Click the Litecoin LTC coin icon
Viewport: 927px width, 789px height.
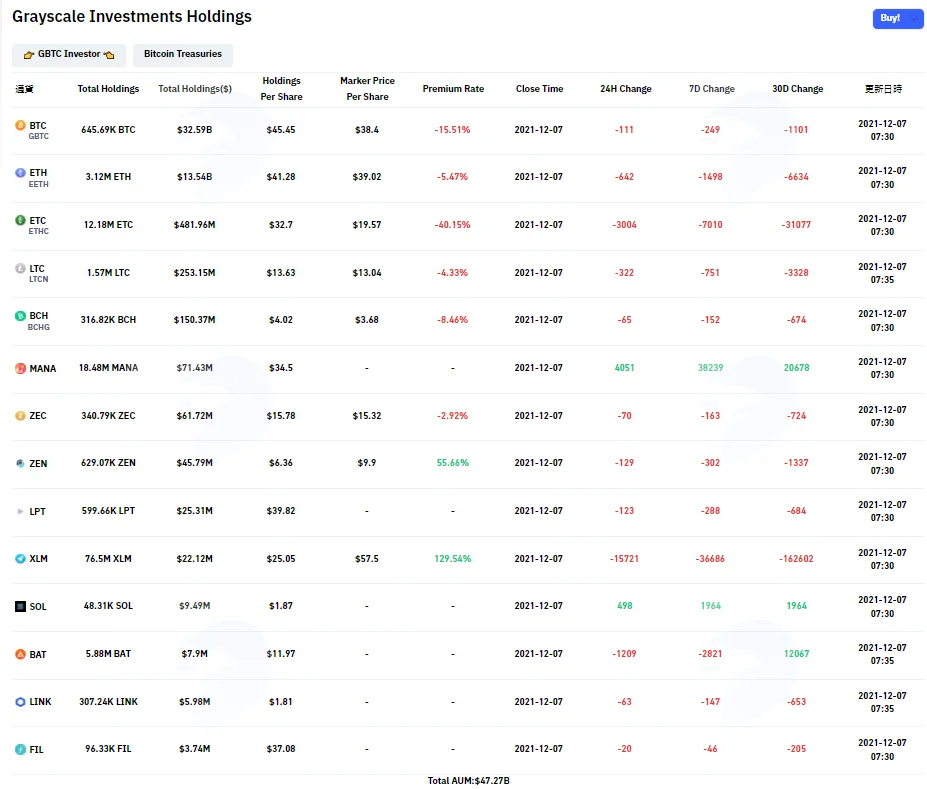pyautogui.click(x=20, y=268)
